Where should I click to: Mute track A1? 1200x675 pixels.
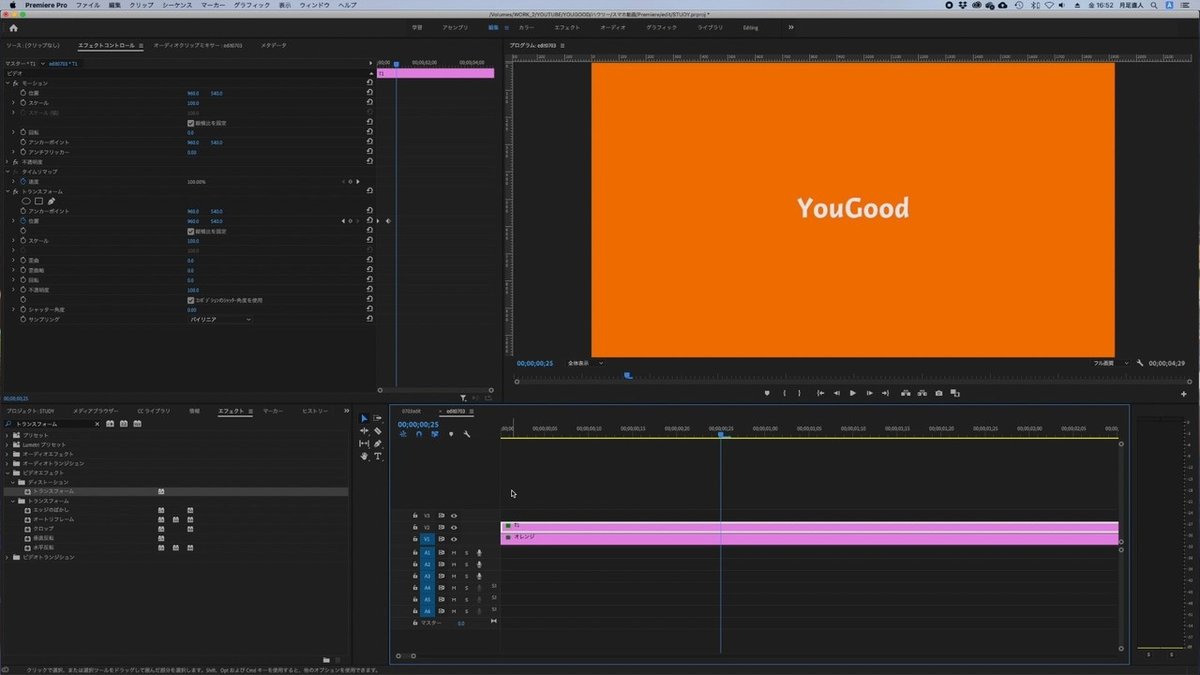(x=454, y=552)
